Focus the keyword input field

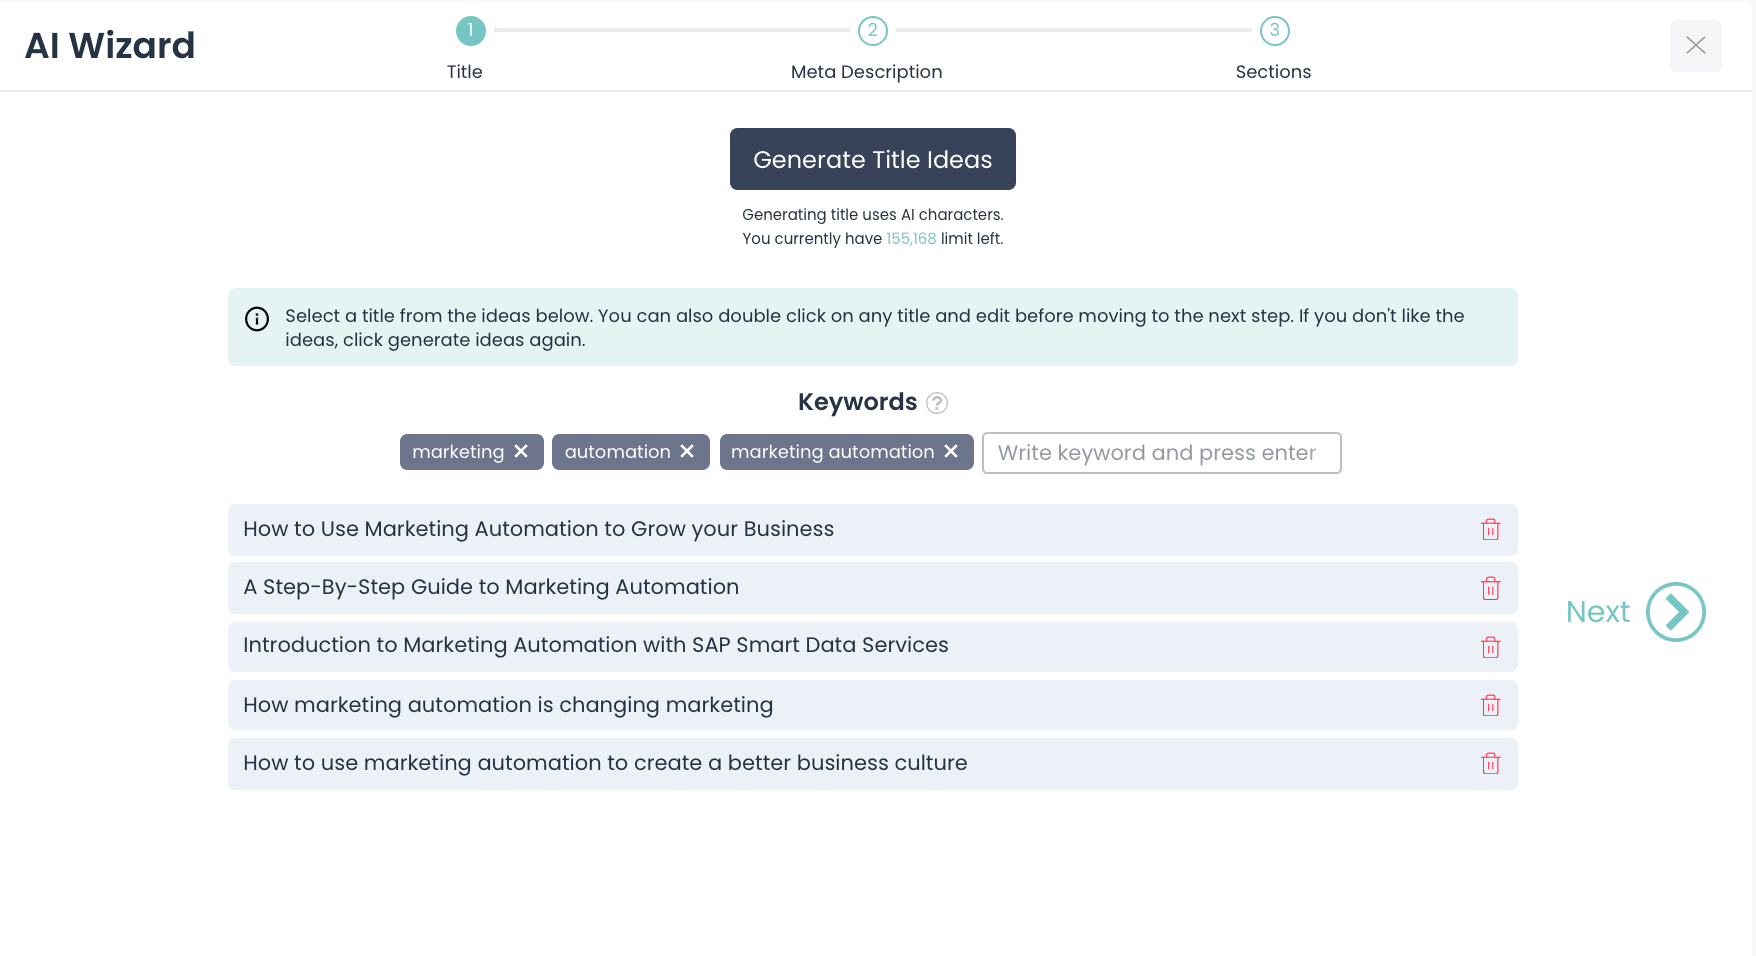pyautogui.click(x=1161, y=453)
